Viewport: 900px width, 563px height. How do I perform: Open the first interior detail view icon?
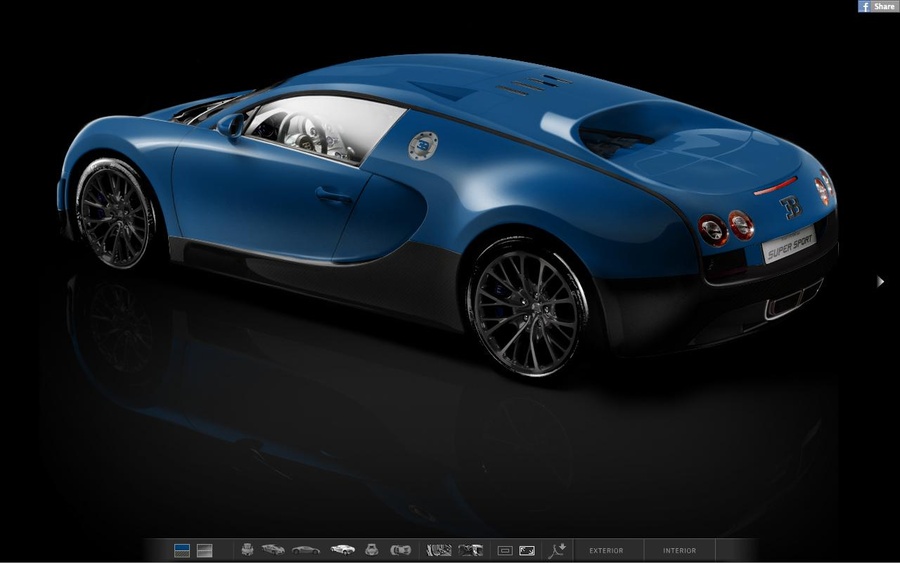(439, 550)
